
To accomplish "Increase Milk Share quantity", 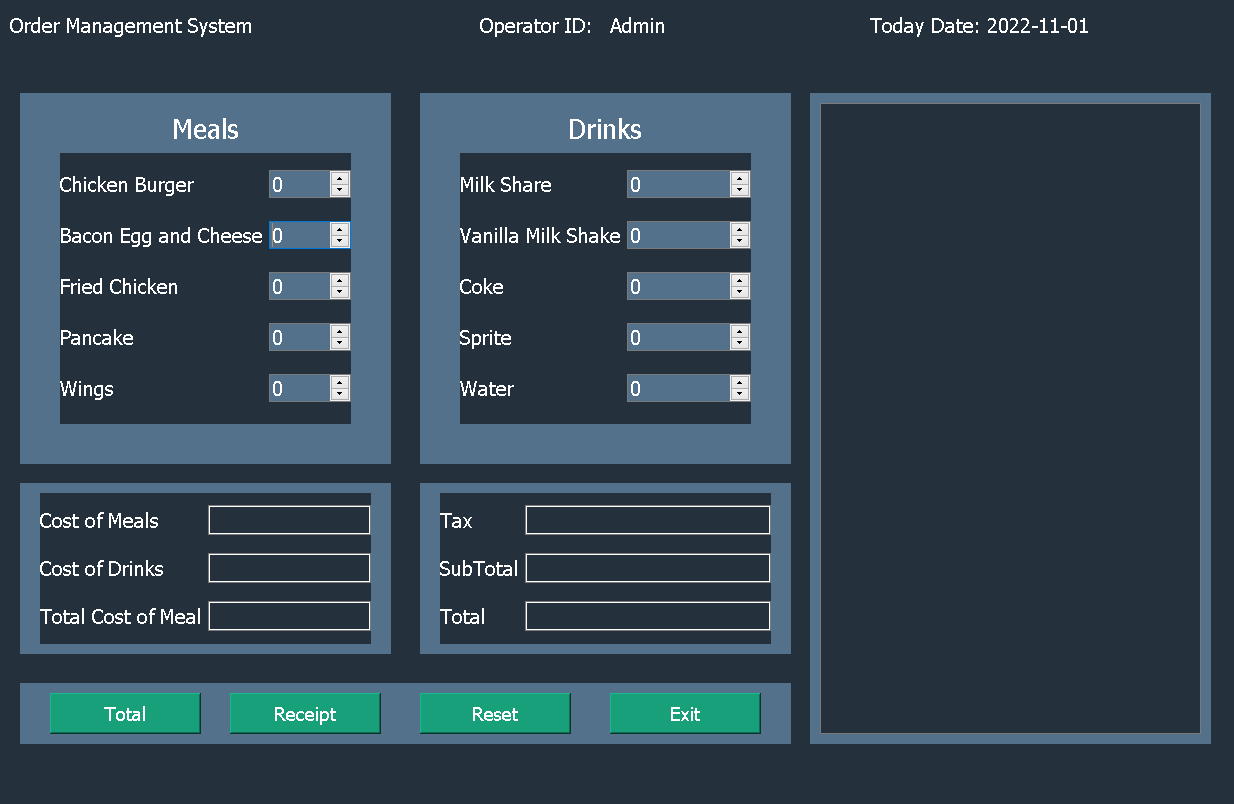I will point(739,179).
